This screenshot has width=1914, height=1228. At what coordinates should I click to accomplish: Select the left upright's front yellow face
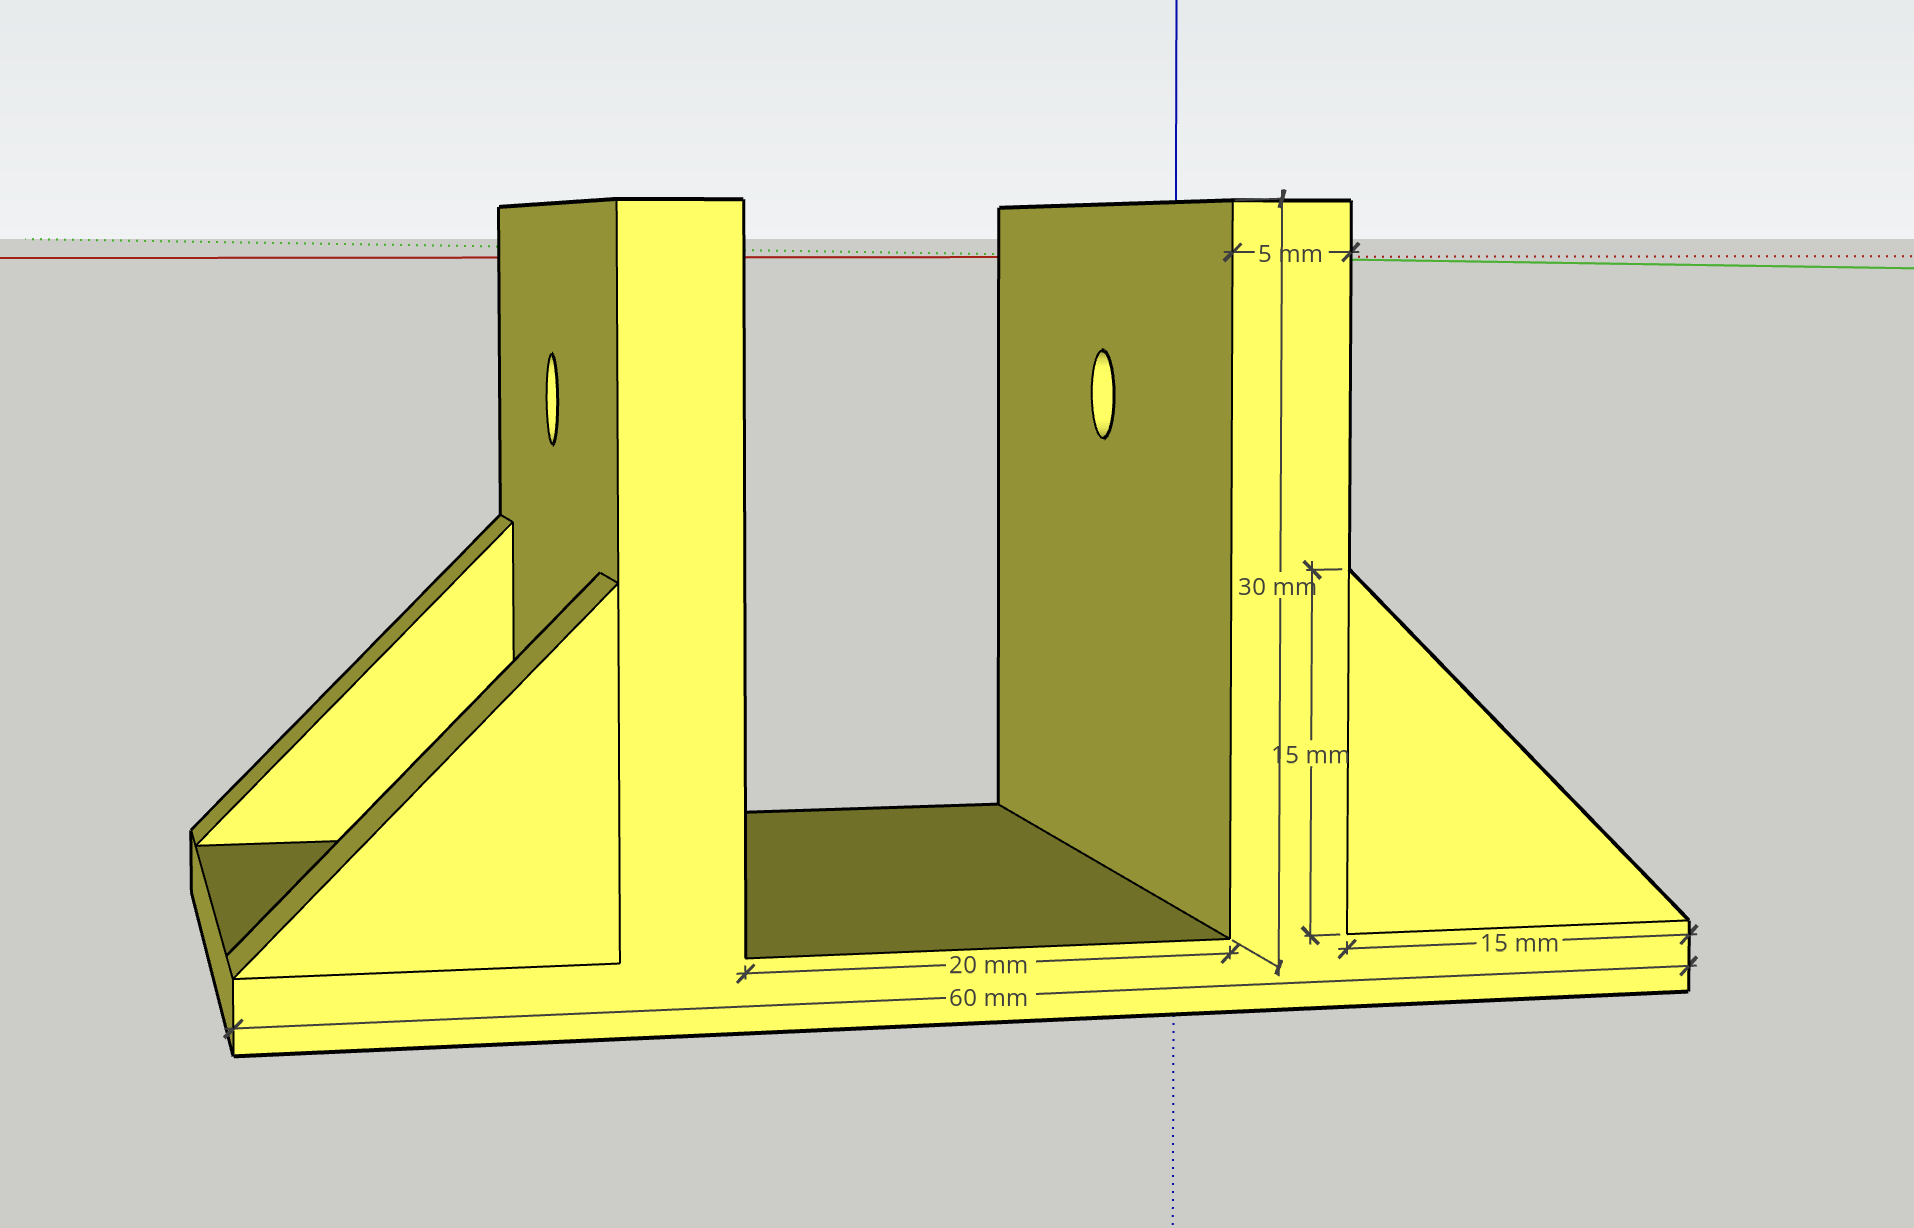680,560
